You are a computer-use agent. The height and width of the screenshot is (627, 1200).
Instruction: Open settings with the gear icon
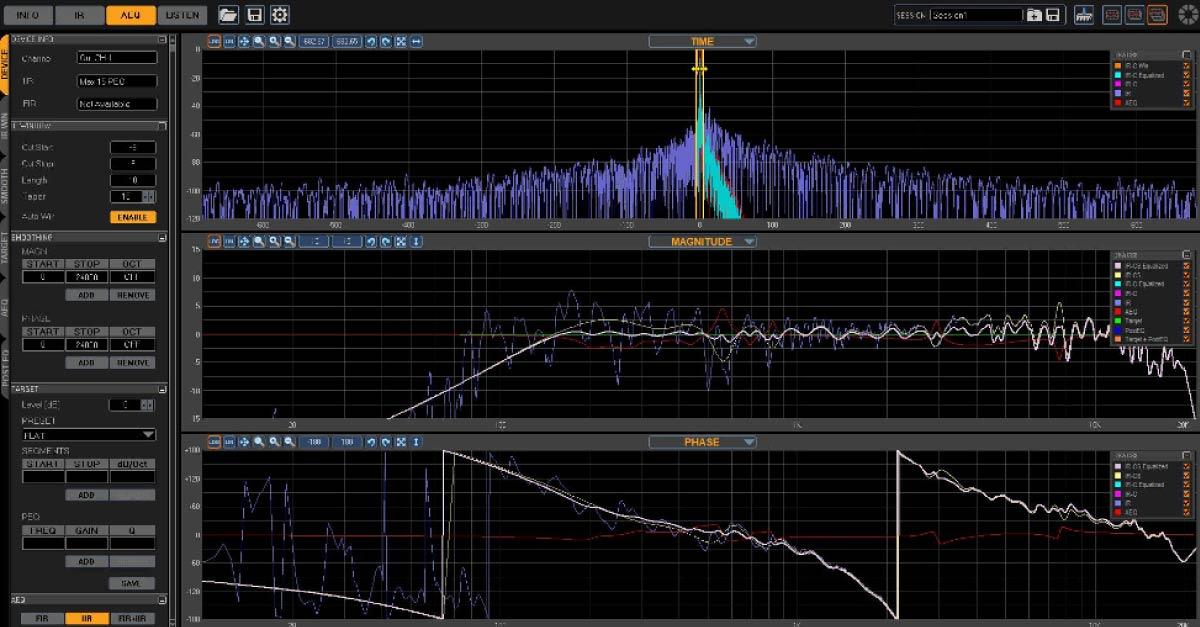280,15
